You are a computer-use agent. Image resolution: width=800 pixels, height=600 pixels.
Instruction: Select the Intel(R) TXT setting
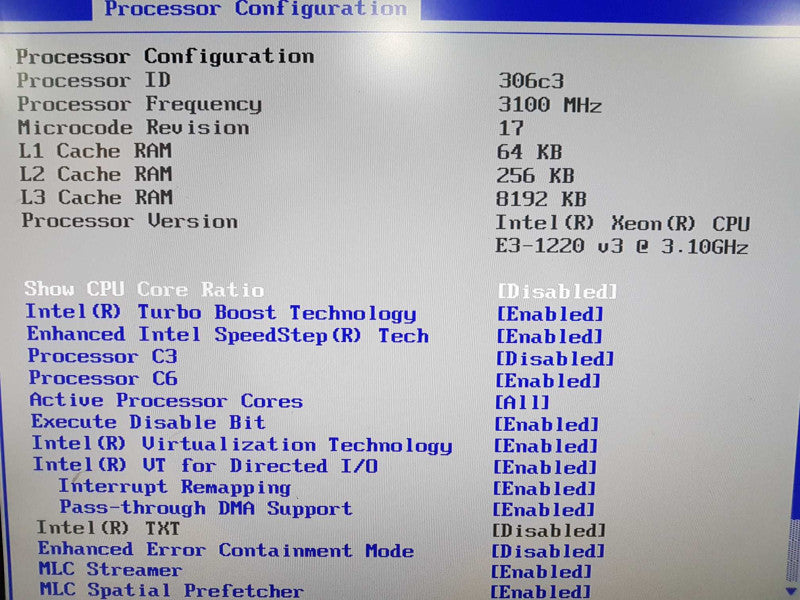108,528
